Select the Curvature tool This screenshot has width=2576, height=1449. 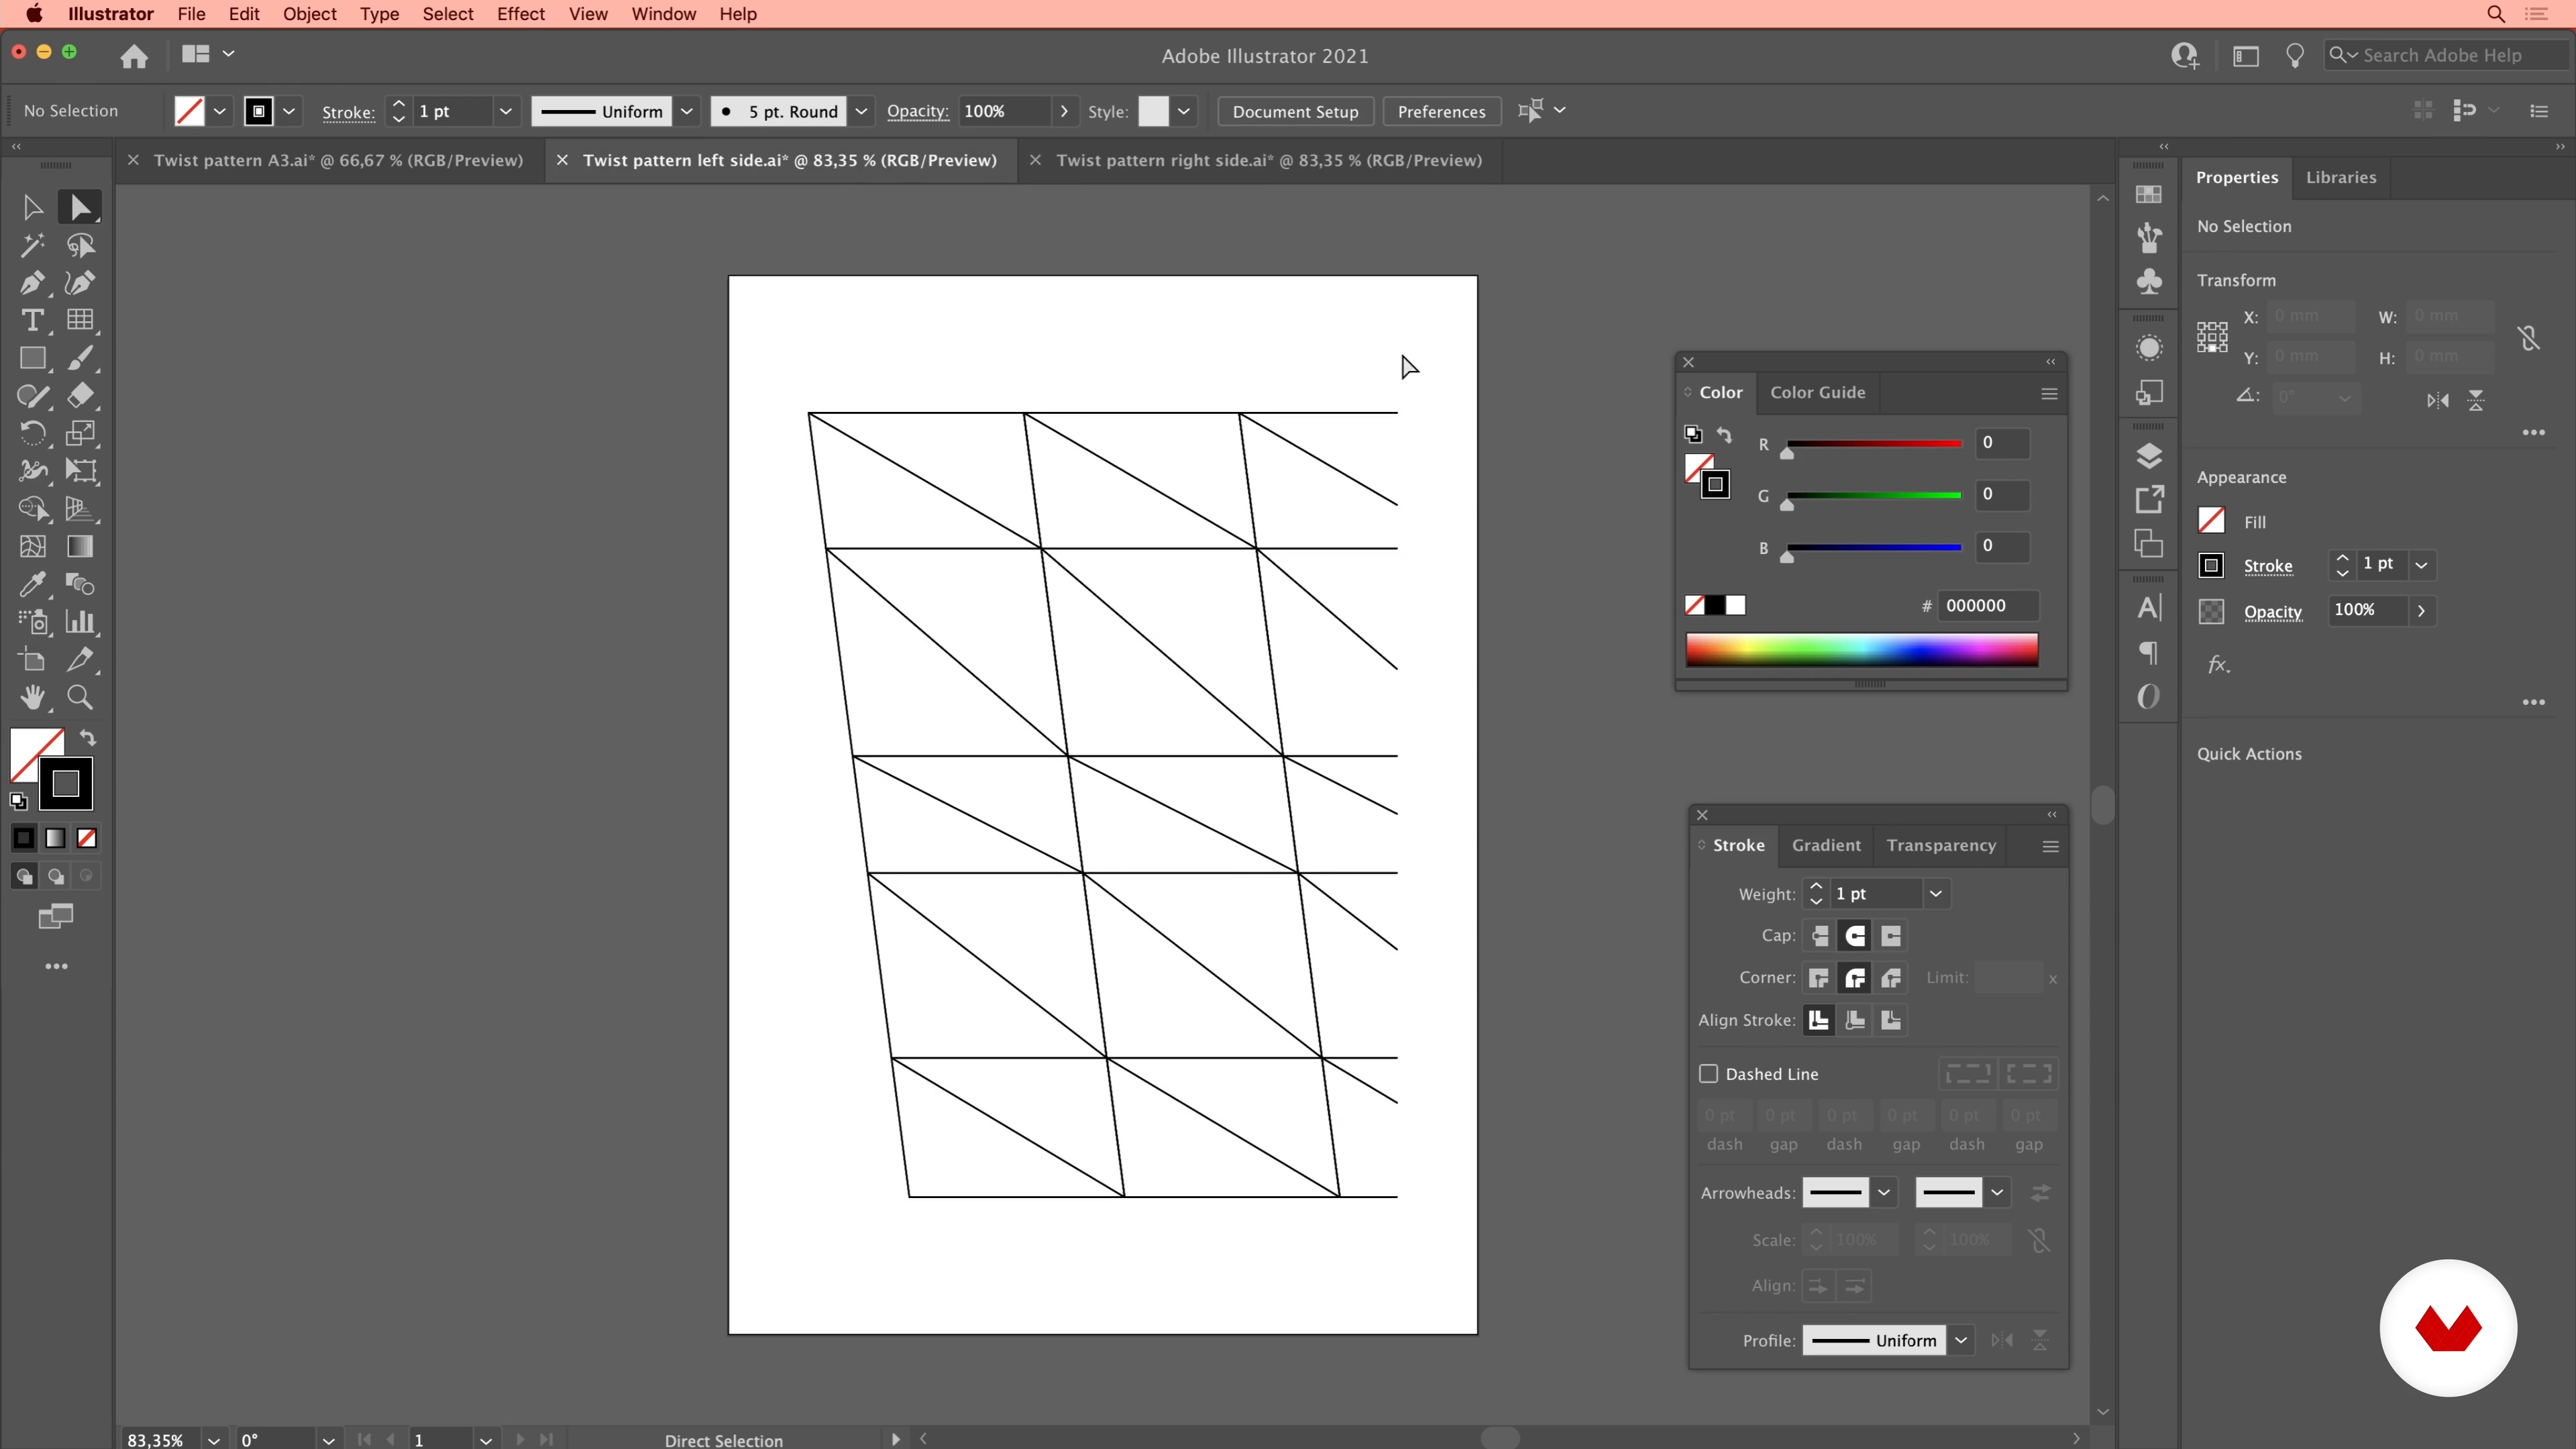(x=80, y=283)
